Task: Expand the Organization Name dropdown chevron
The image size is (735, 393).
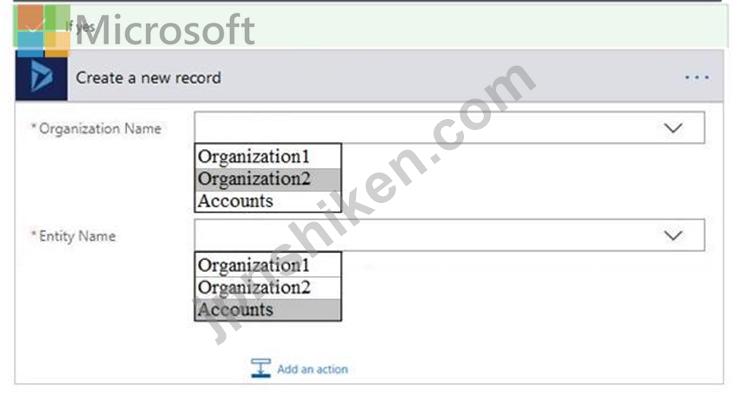Action: click(673, 128)
